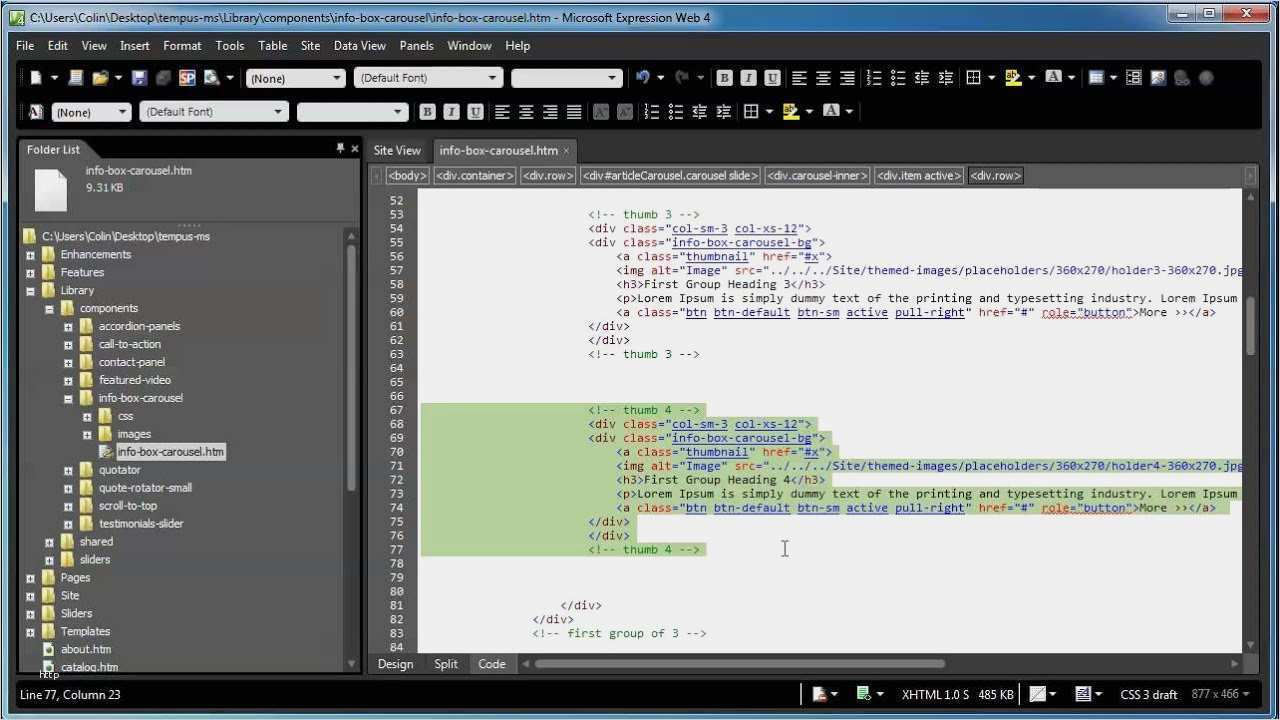
Task: Toggle Bold in the Common toolbar
Action: coord(724,78)
